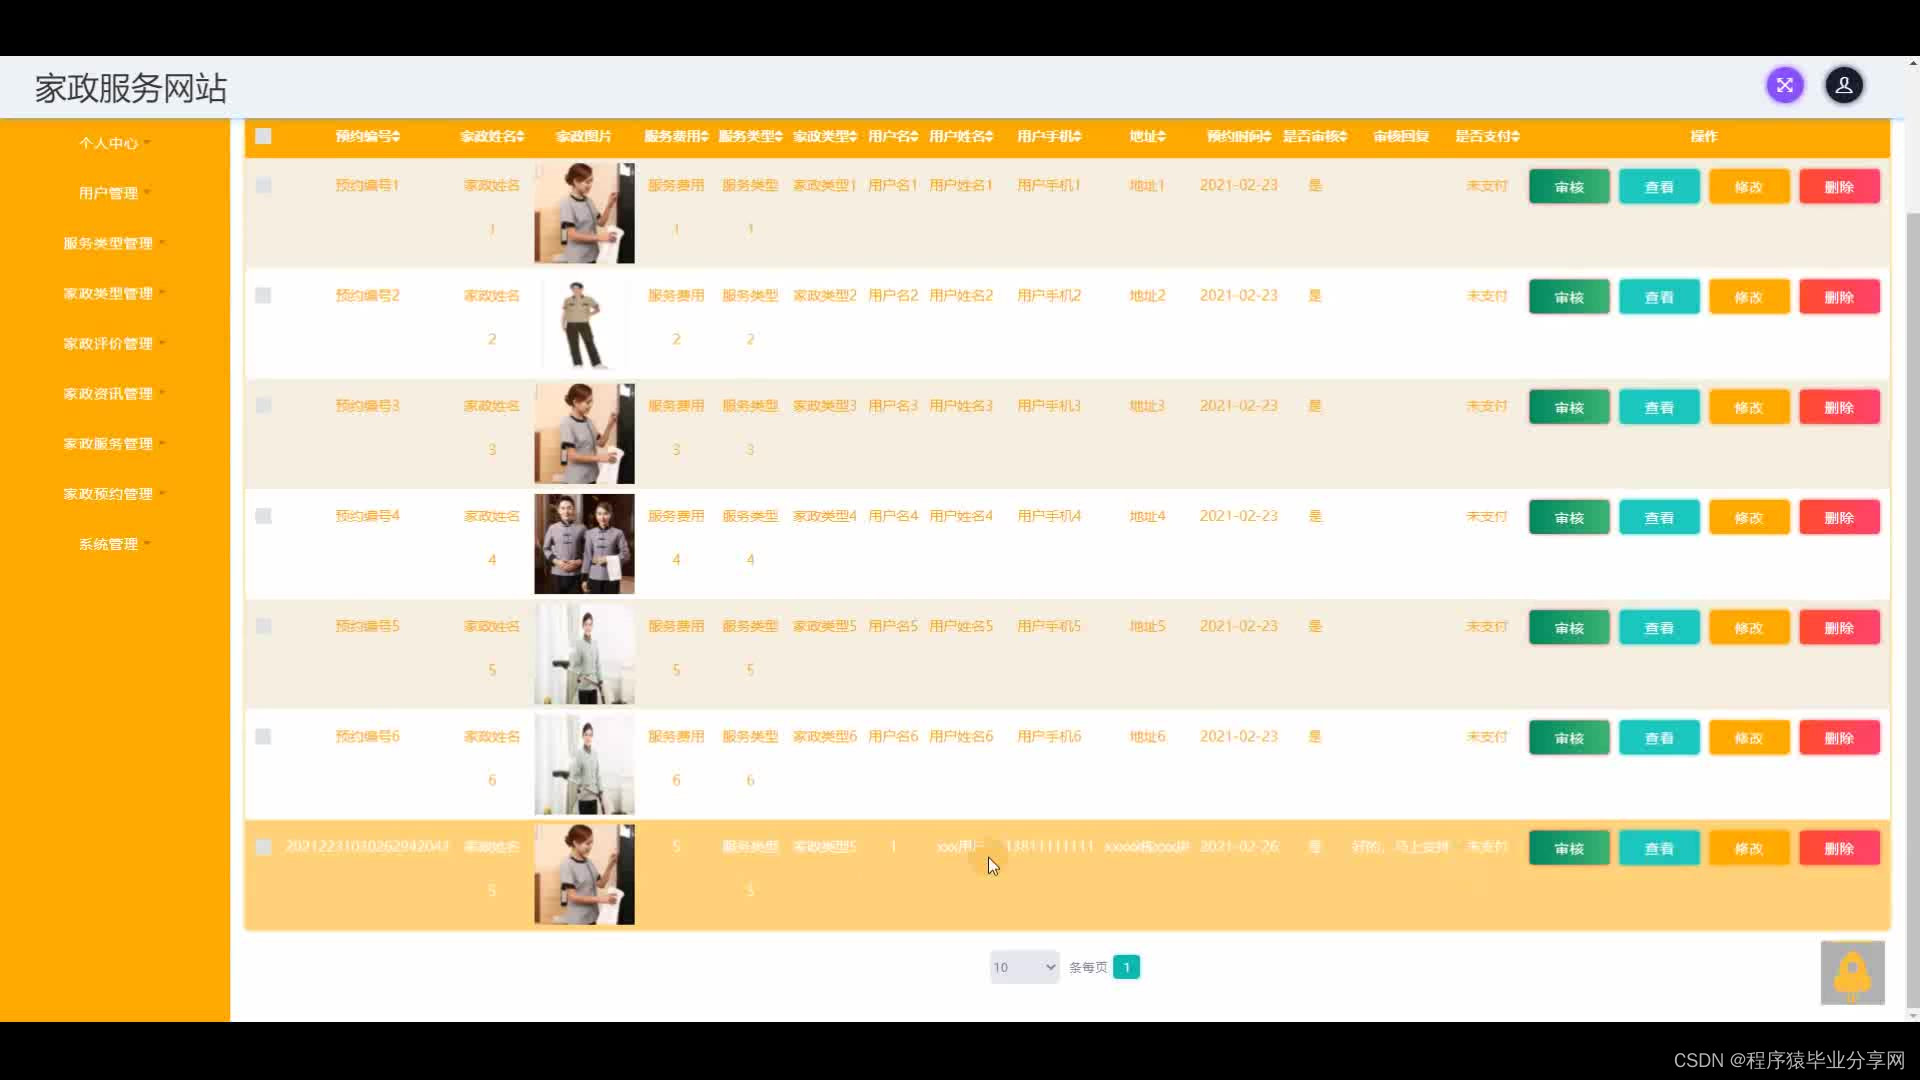Toggle the select-all checkbox in header
Screen dimensions: 1920x1080
[263, 136]
